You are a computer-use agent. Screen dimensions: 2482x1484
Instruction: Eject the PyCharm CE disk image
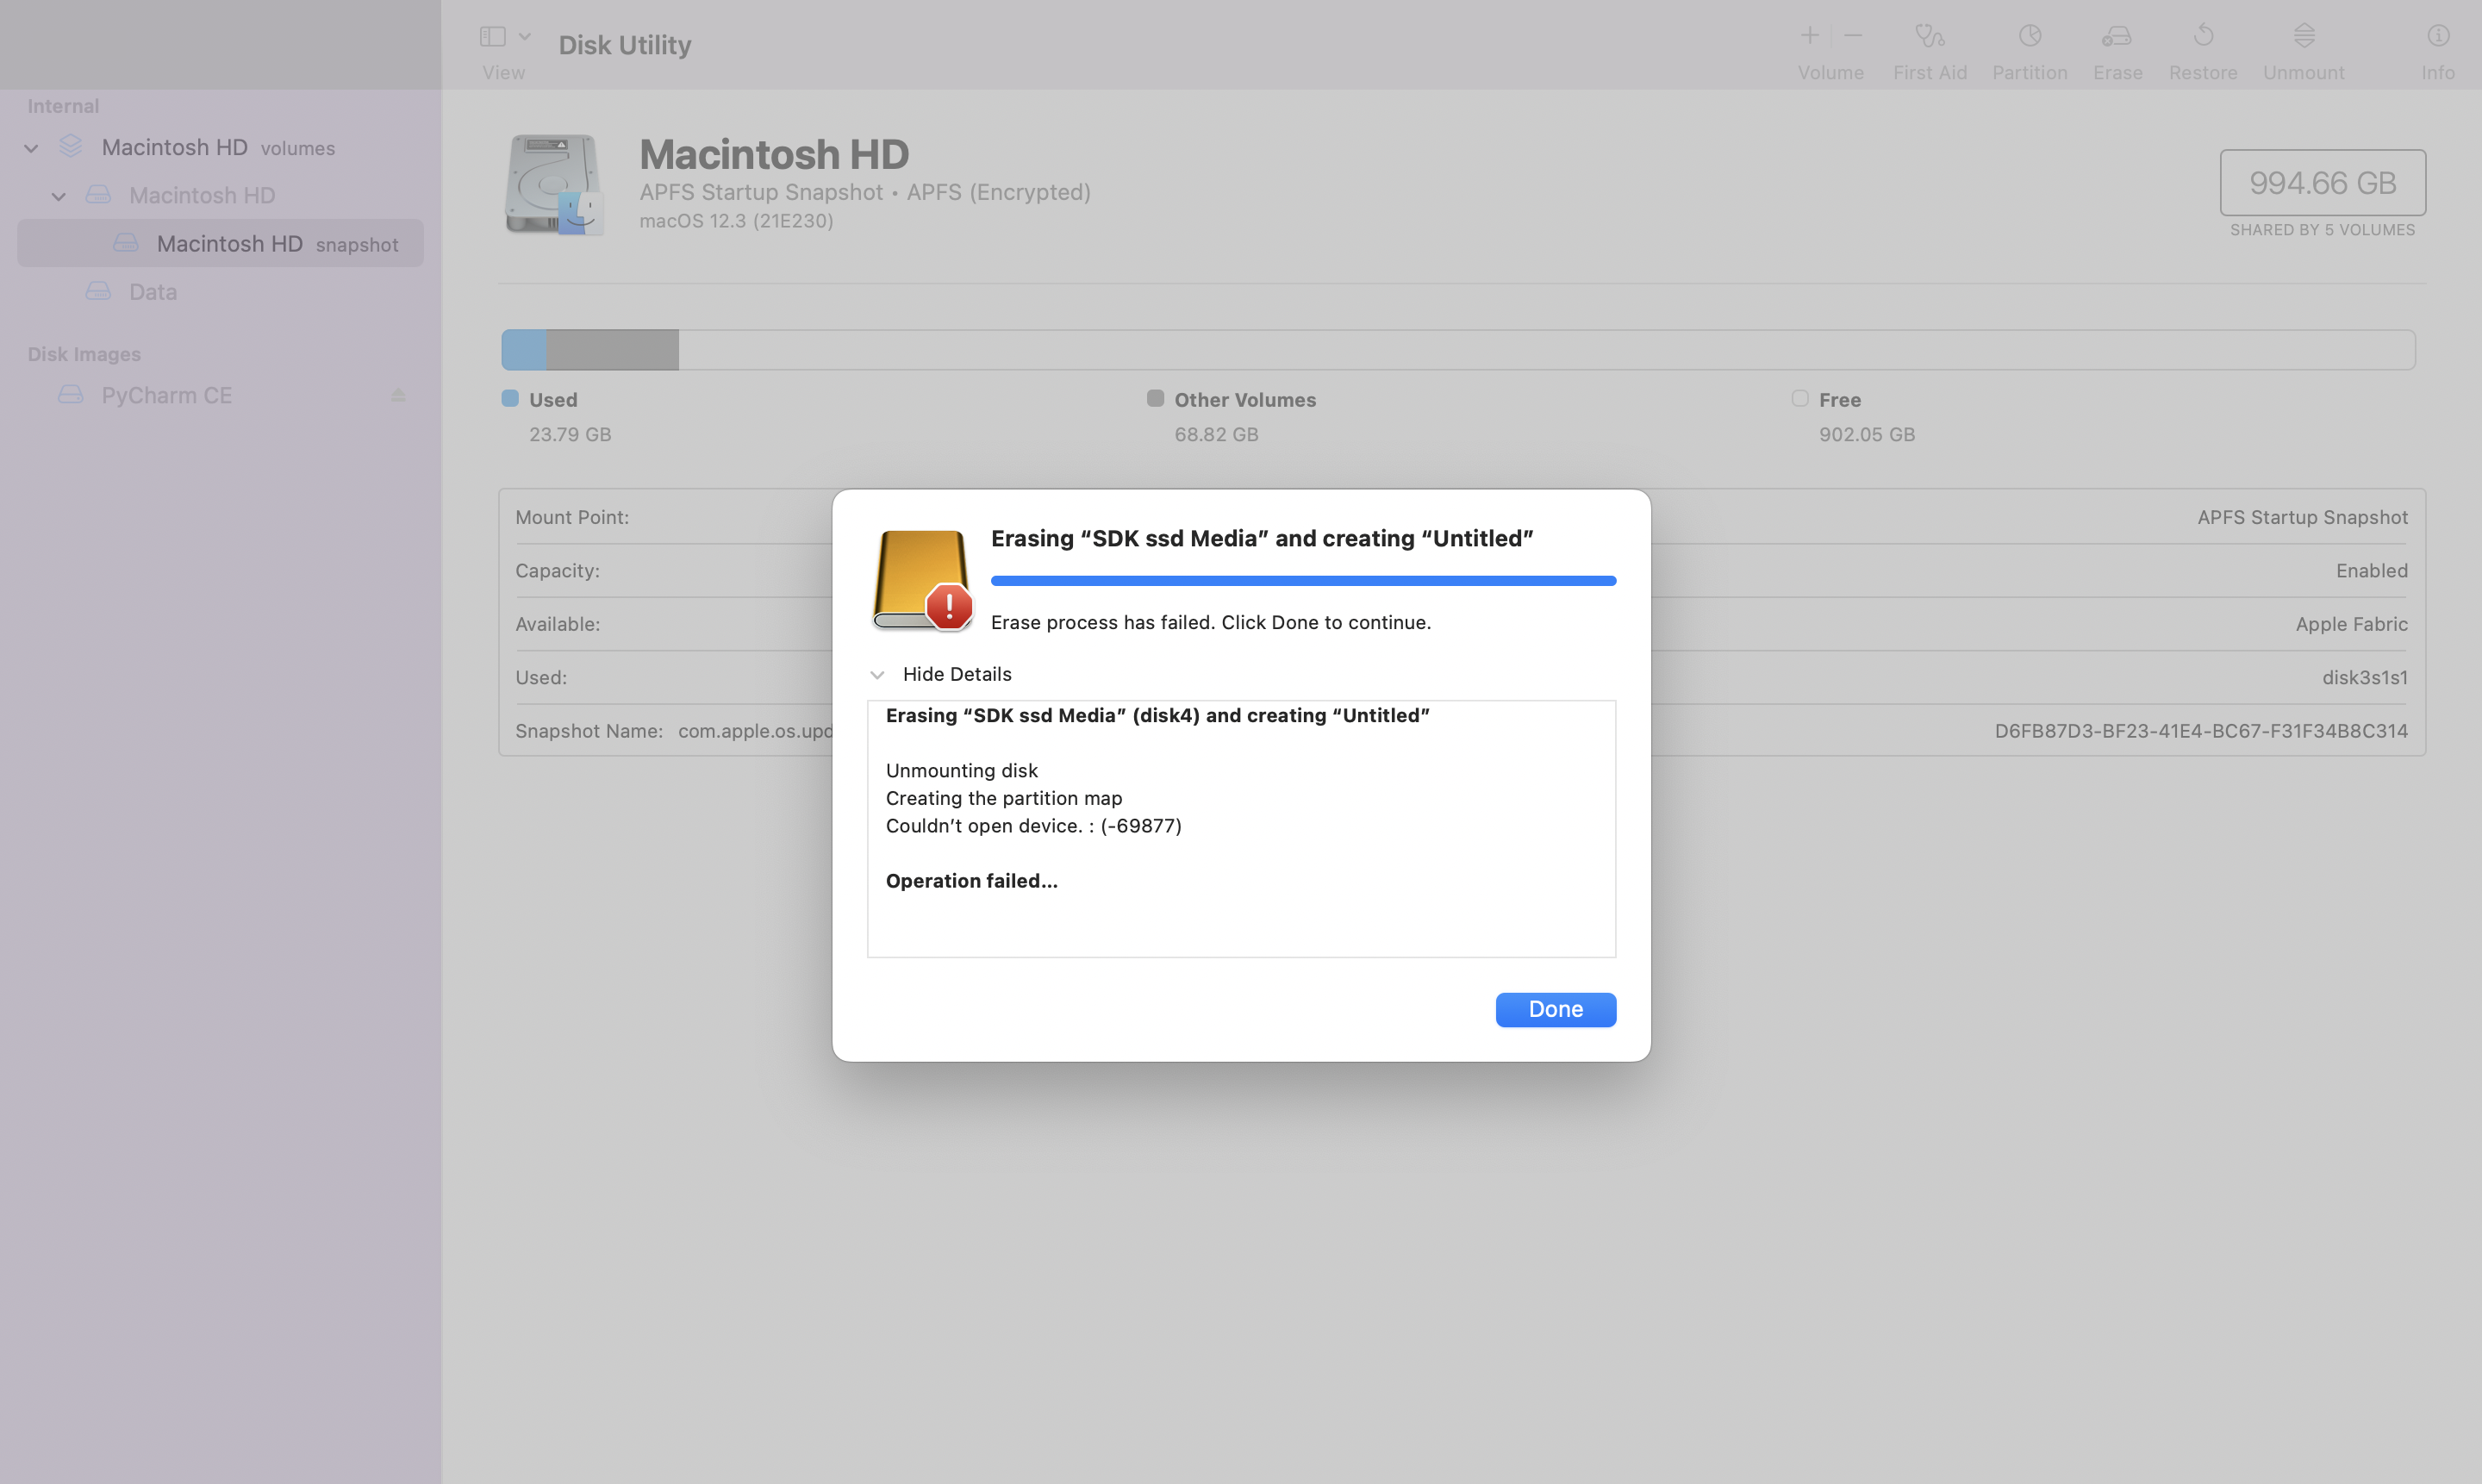point(398,395)
